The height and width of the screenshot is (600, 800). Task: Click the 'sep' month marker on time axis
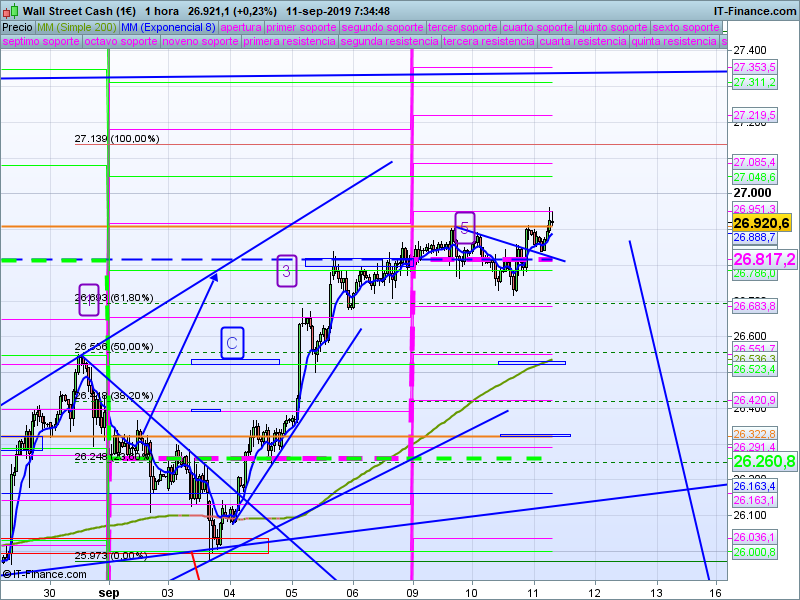tap(109, 591)
